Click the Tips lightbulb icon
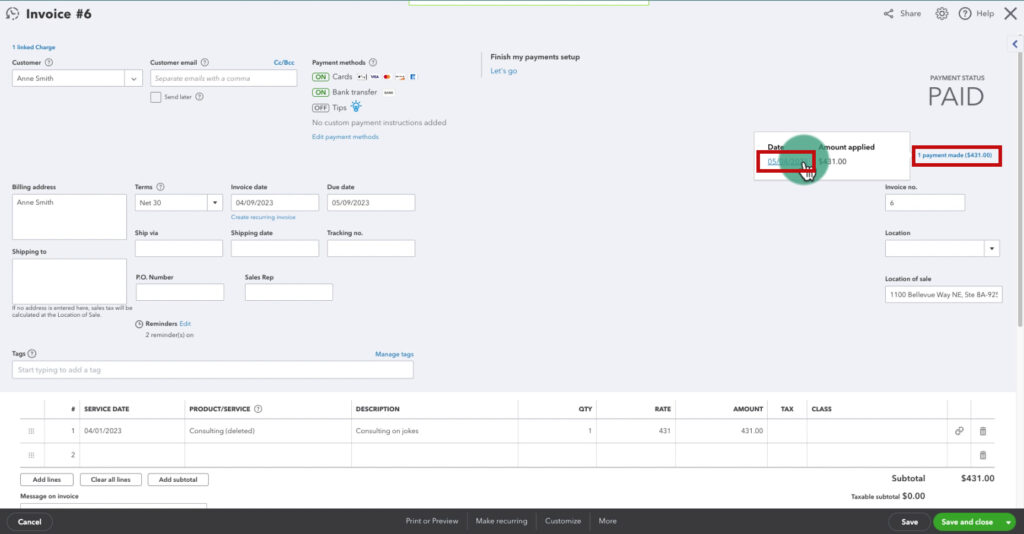Screen dimensions: 1024x534 coord(356,106)
